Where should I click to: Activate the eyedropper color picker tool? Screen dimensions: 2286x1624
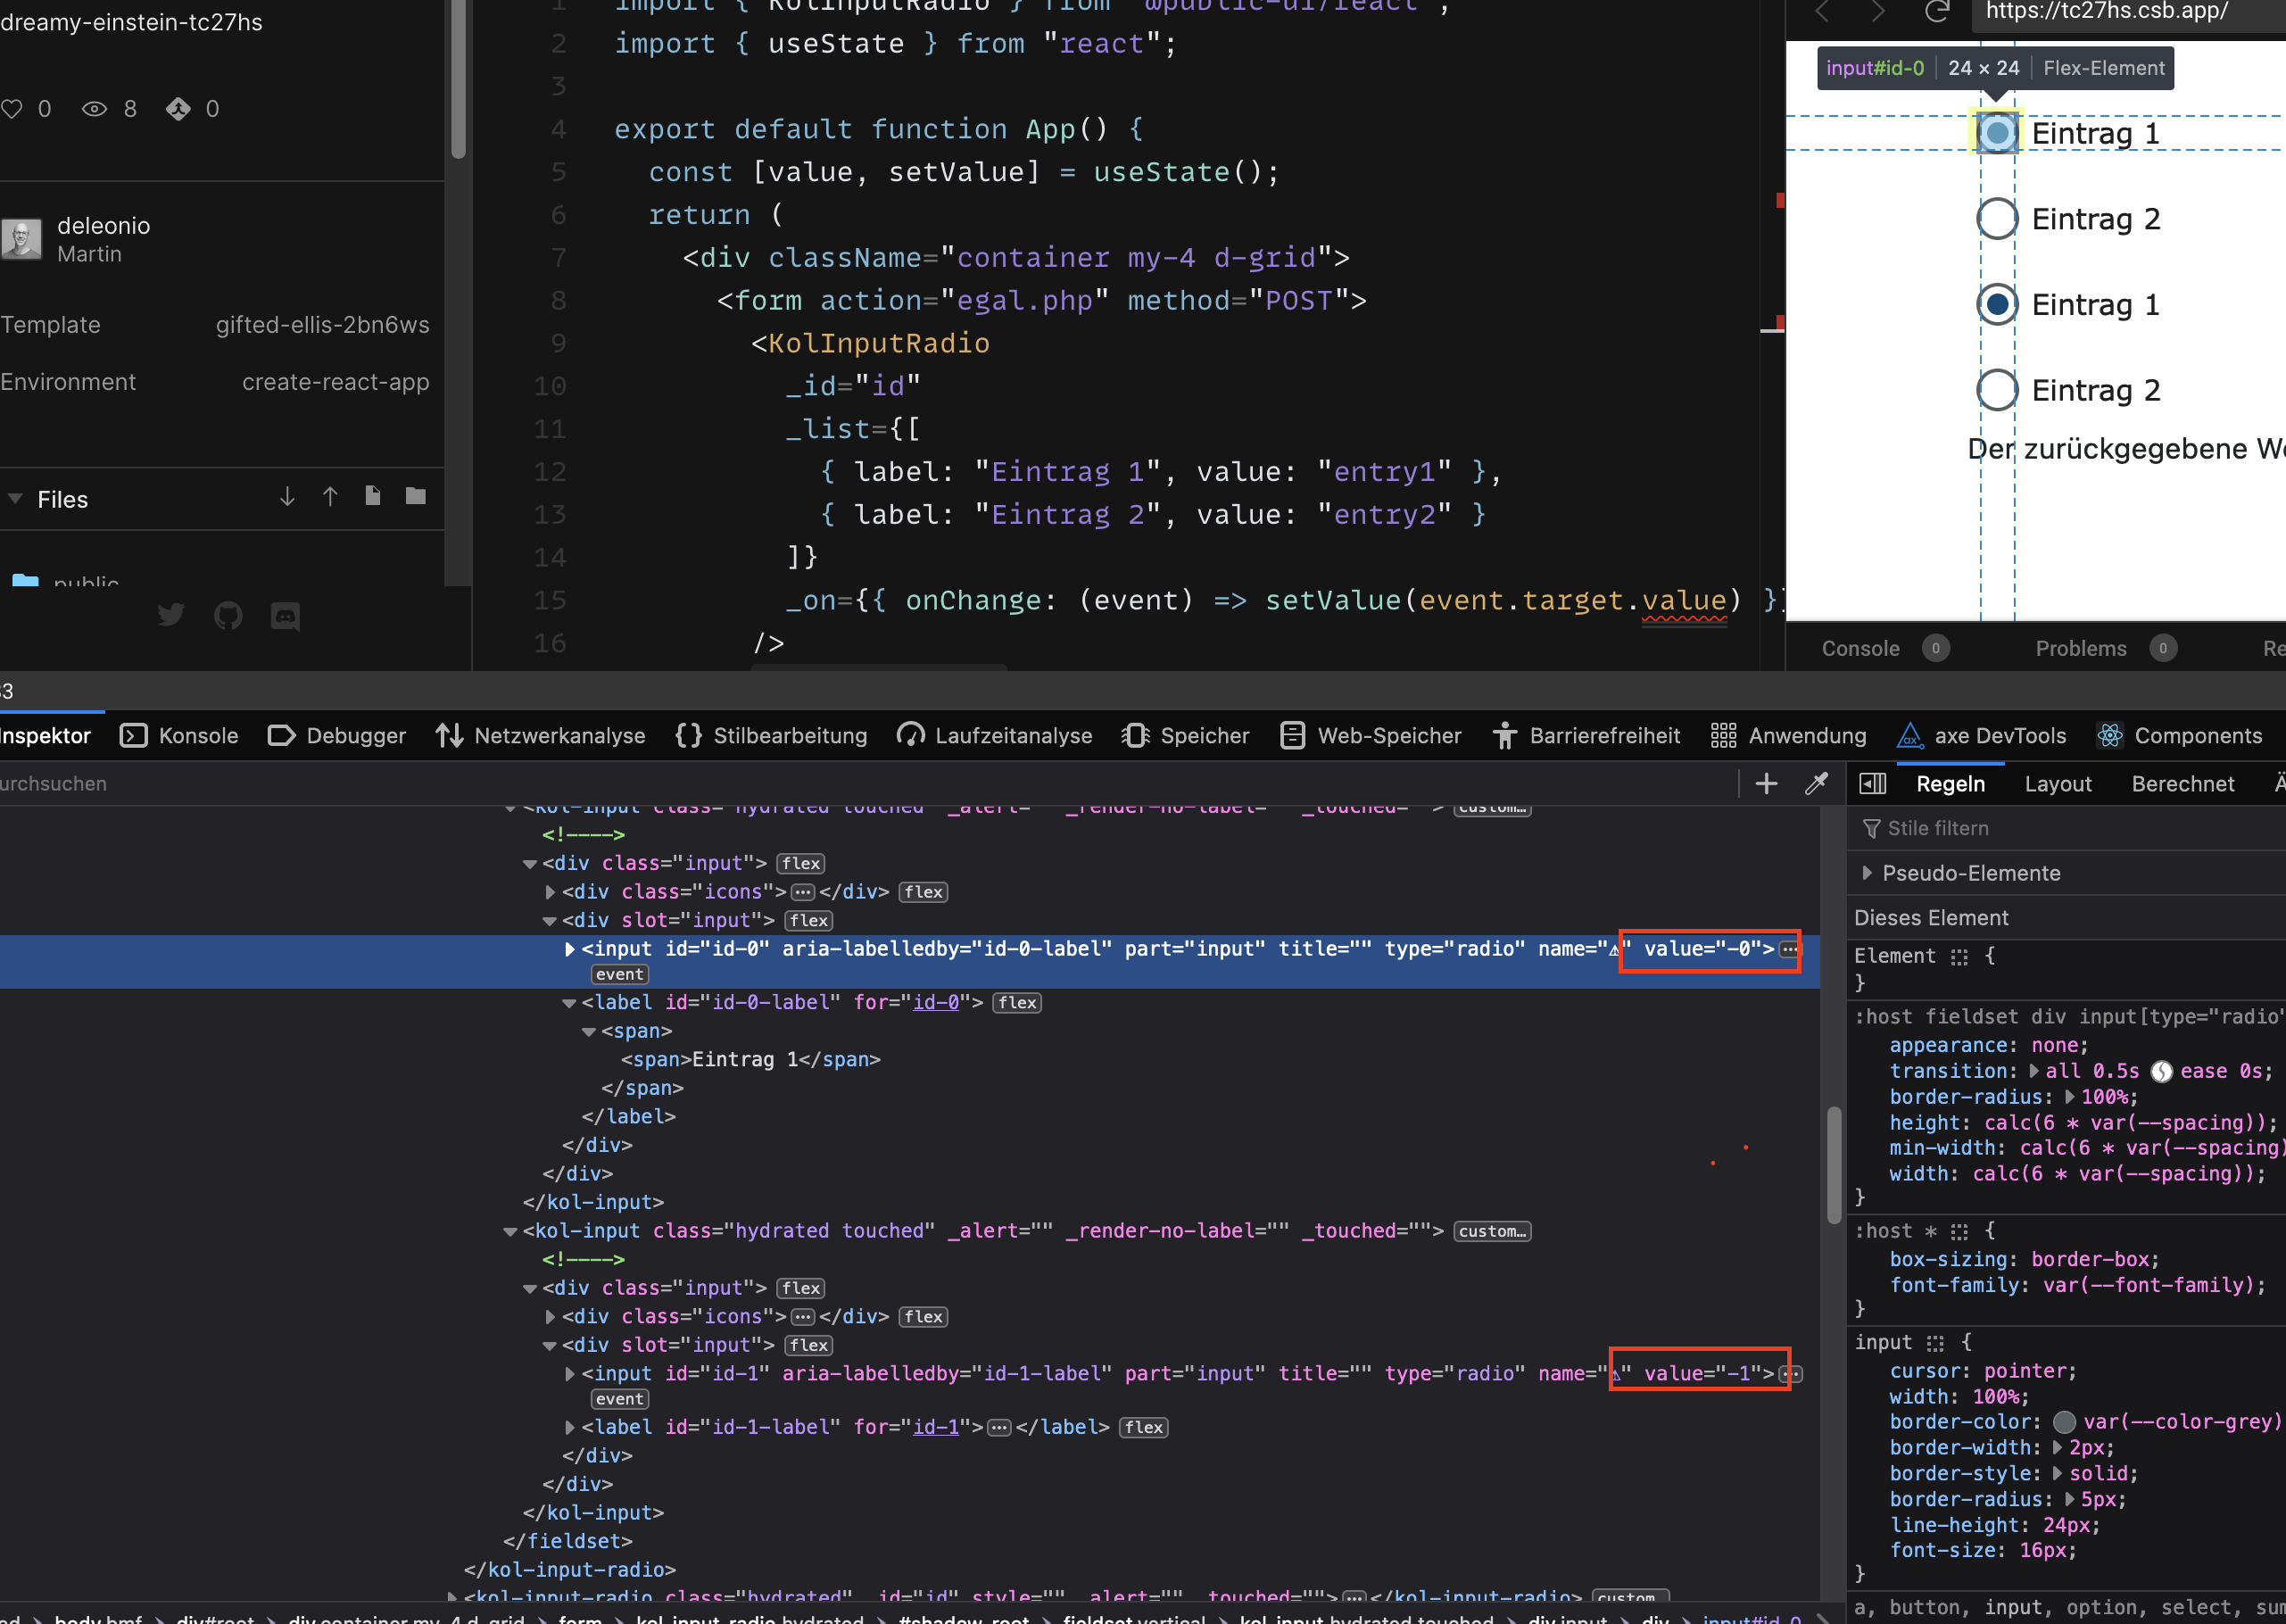[x=1816, y=783]
